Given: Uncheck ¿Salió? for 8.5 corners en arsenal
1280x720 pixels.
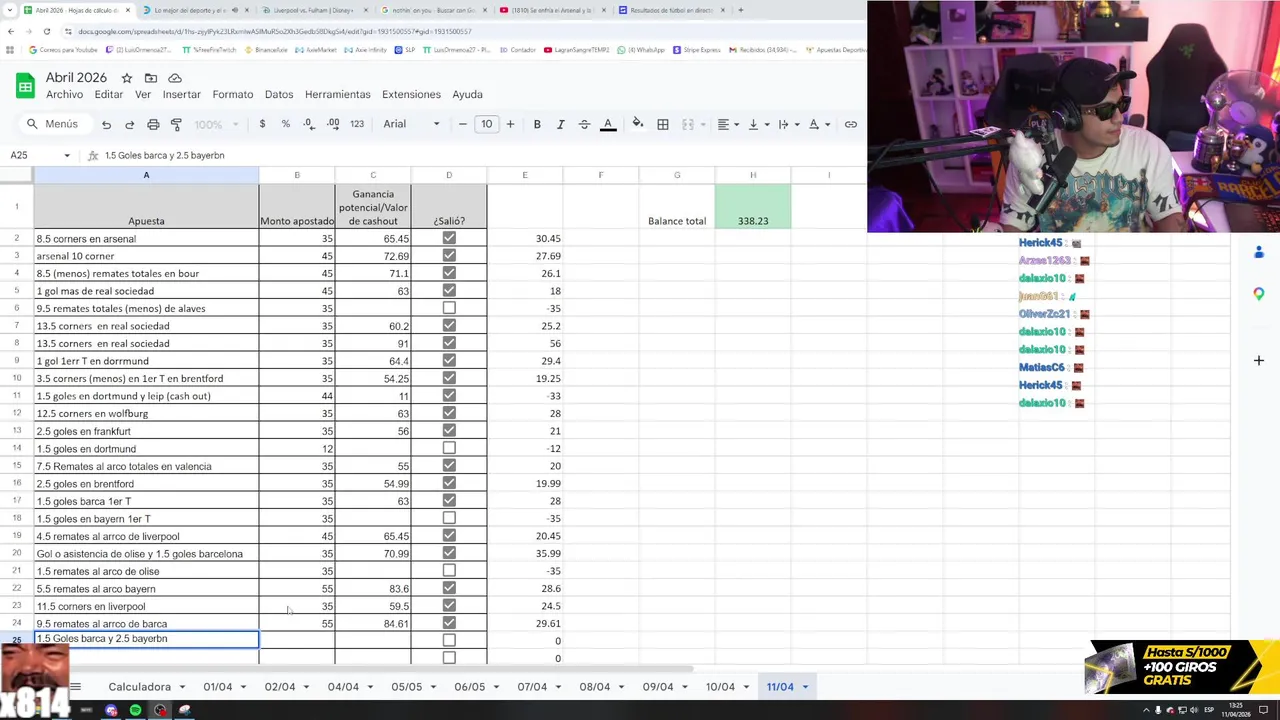Looking at the screenshot, I should tap(449, 238).
